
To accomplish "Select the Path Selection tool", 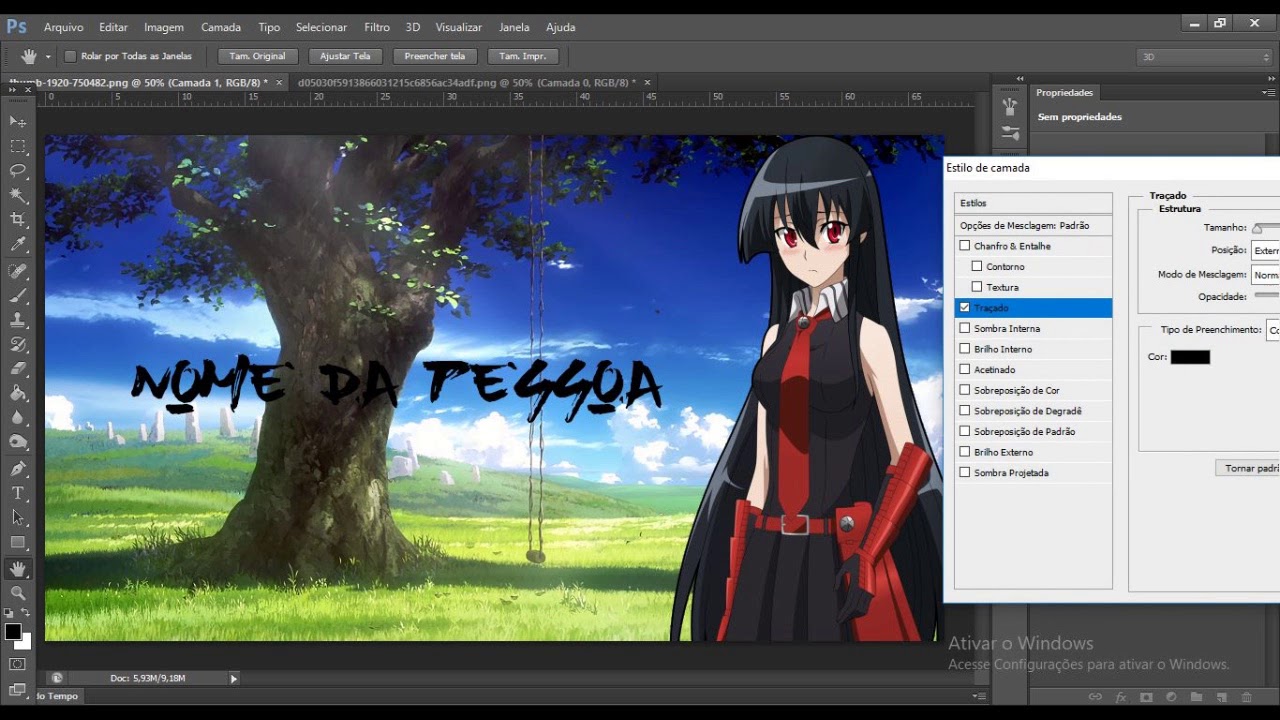I will point(18,518).
